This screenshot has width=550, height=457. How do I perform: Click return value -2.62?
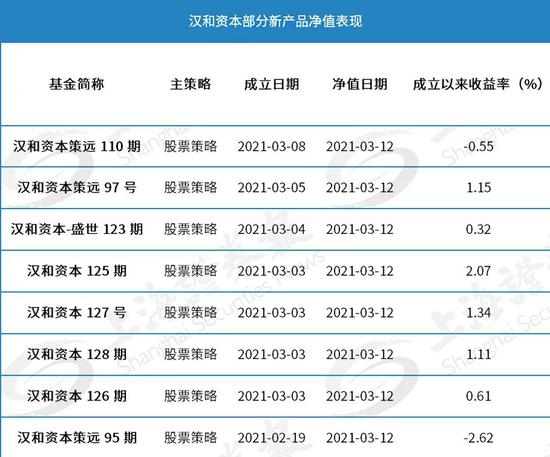[478, 438]
